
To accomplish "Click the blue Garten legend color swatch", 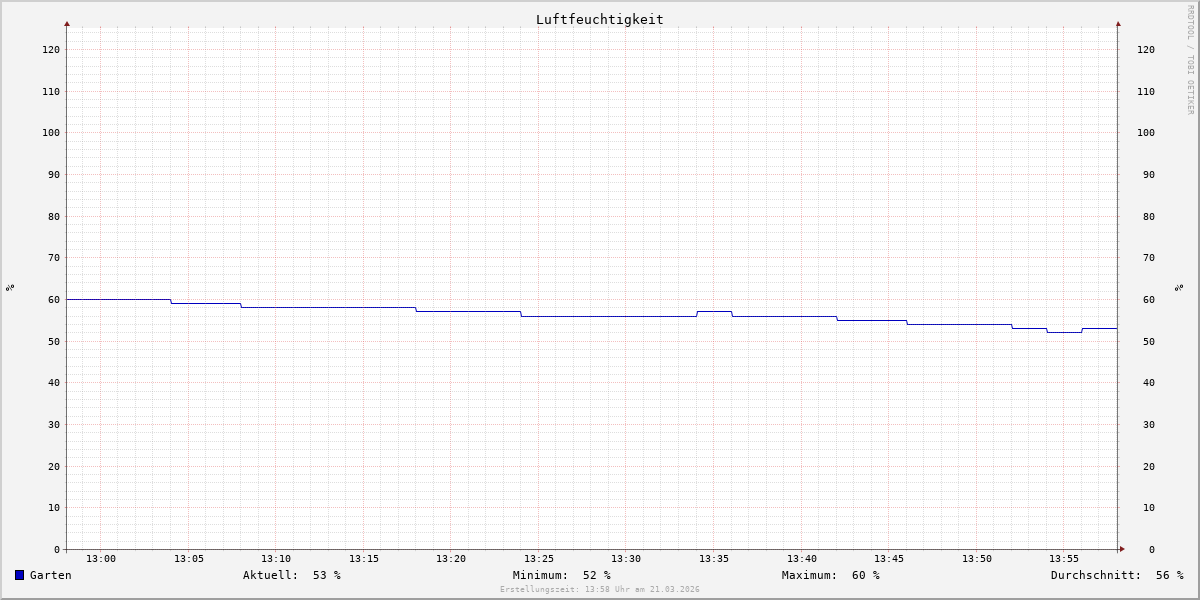I will click(x=19, y=575).
